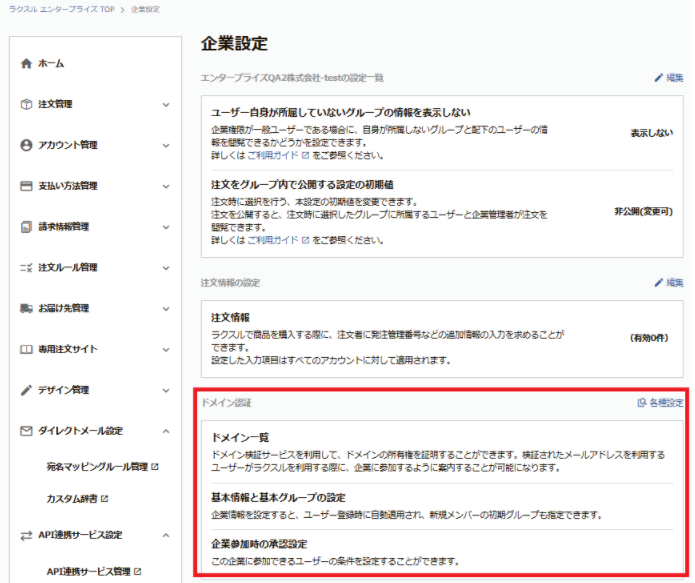Click external icon after second ご利用ガイド link
This screenshot has height=583, width=695.
pos(305,240)
